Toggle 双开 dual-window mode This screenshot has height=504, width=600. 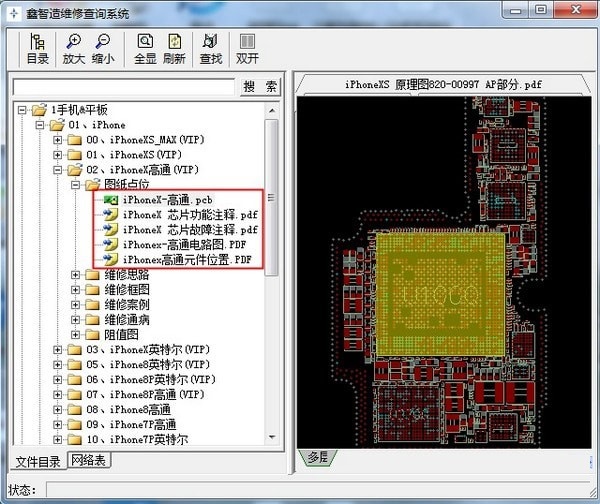pyautogui.click(x=247, y=49)
